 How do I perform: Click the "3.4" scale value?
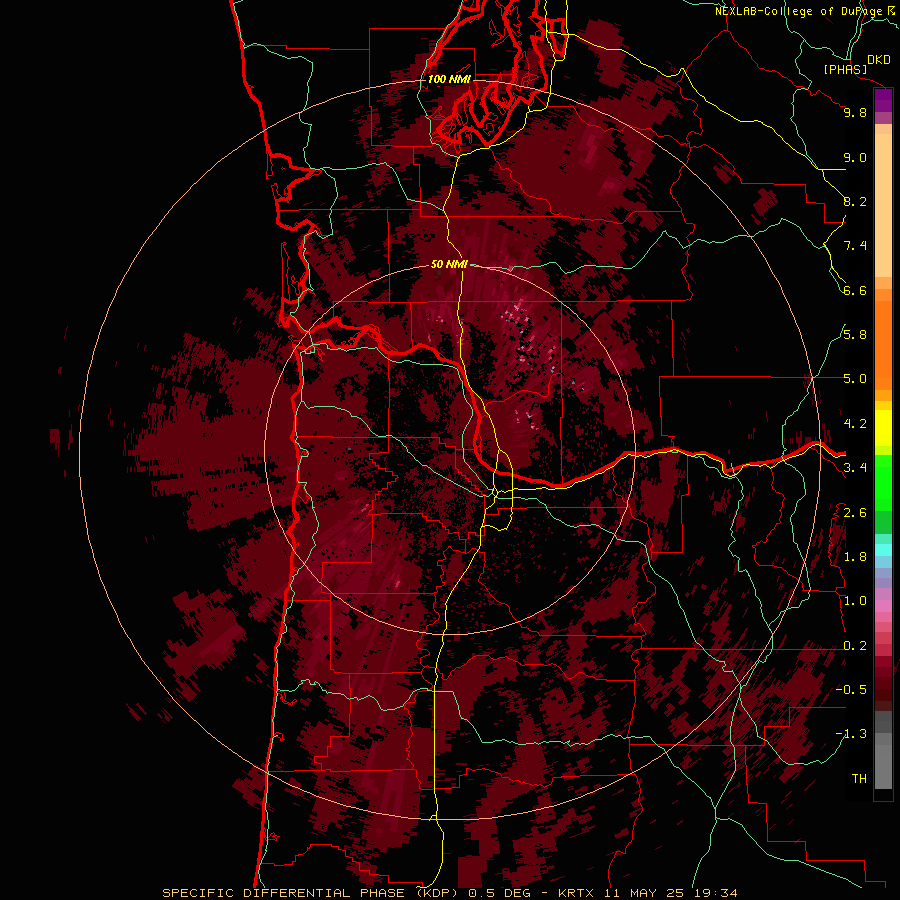tap(855, 468)
